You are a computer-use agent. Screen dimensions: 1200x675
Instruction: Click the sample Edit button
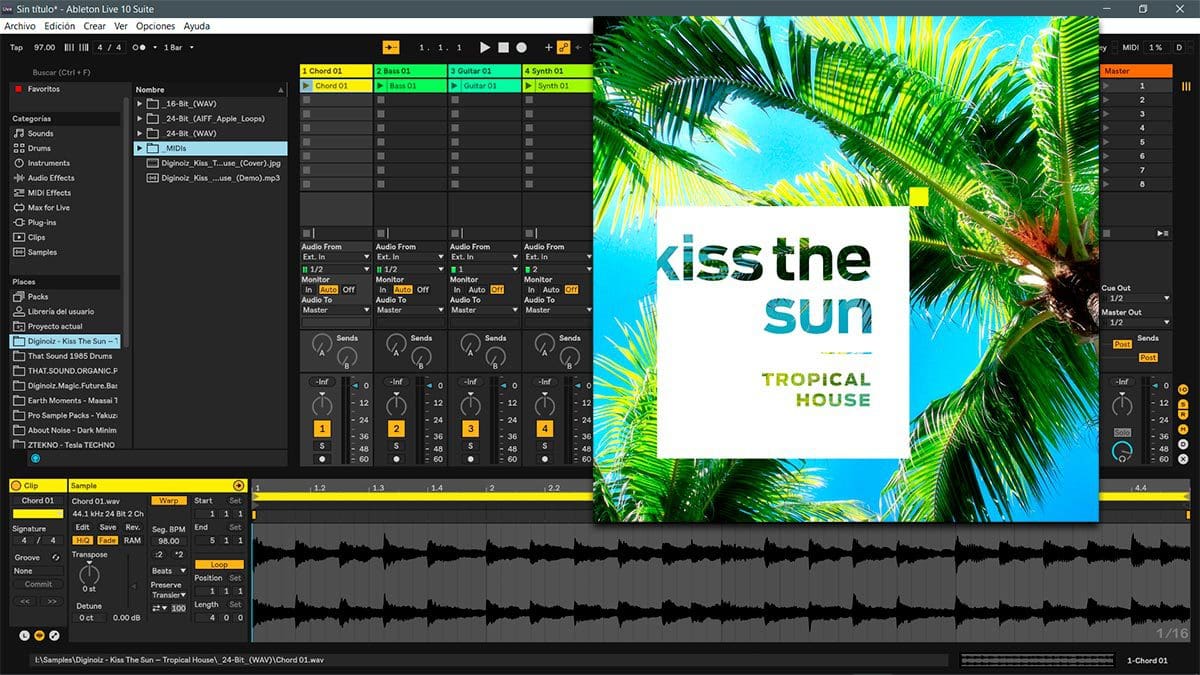[82, 527]
